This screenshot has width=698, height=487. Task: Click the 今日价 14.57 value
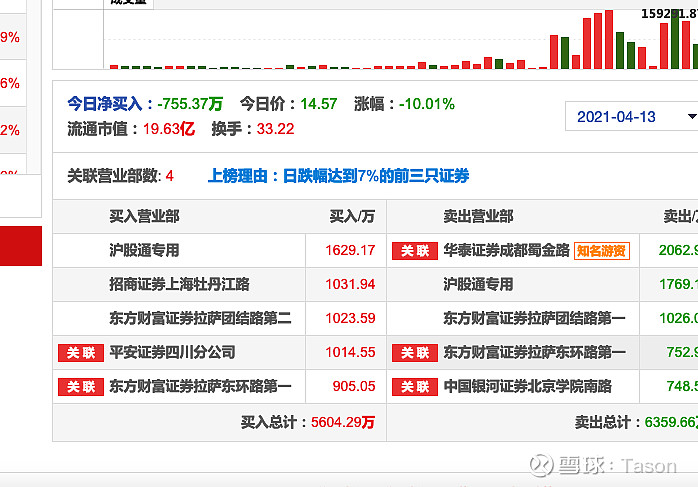[x=319, y=104]
